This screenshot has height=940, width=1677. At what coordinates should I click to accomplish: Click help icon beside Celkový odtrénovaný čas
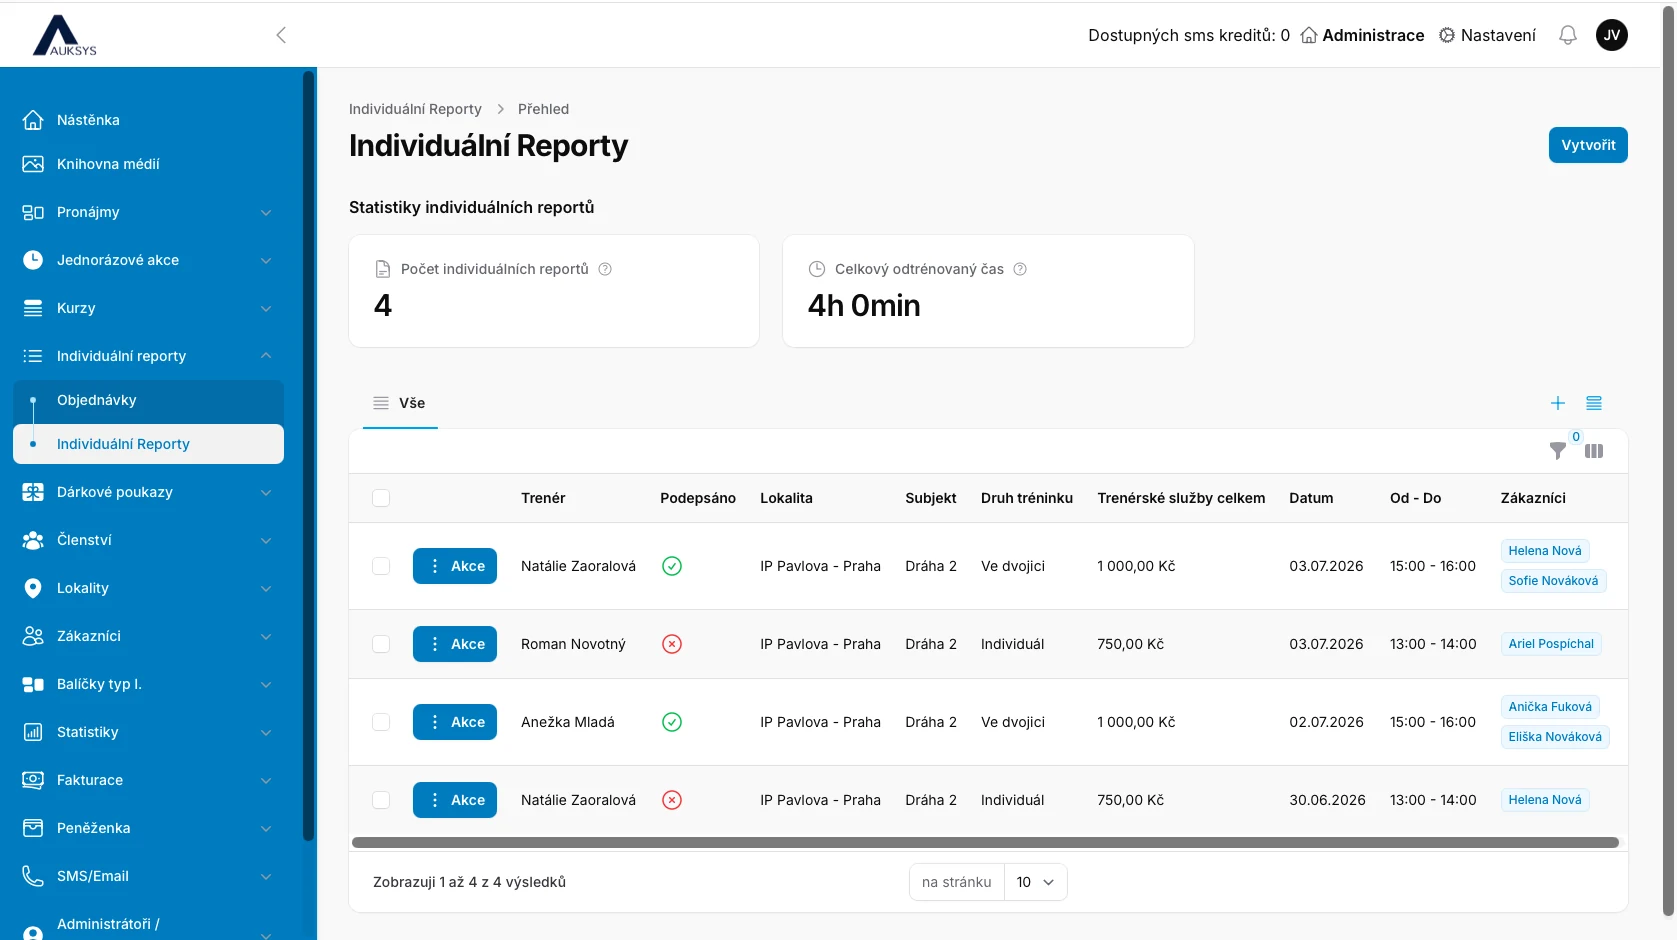1020,269
